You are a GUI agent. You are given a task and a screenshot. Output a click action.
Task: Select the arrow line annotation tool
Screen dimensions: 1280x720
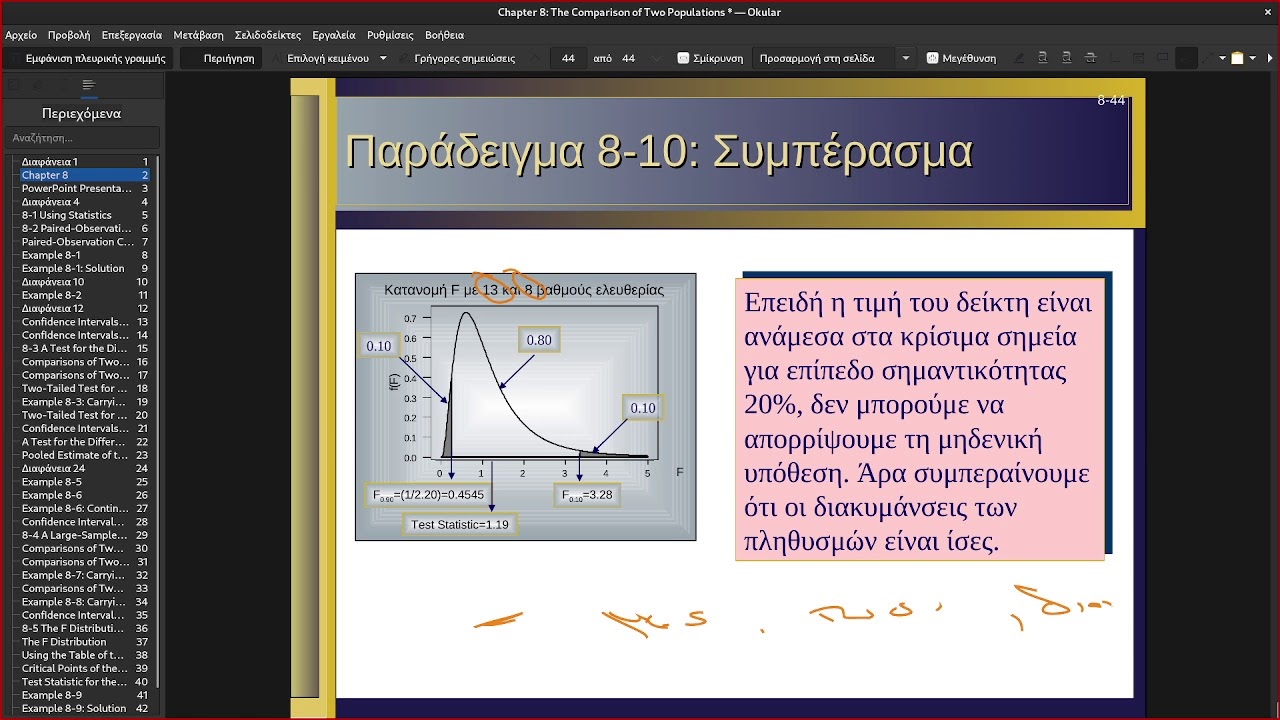point(1208,58)
